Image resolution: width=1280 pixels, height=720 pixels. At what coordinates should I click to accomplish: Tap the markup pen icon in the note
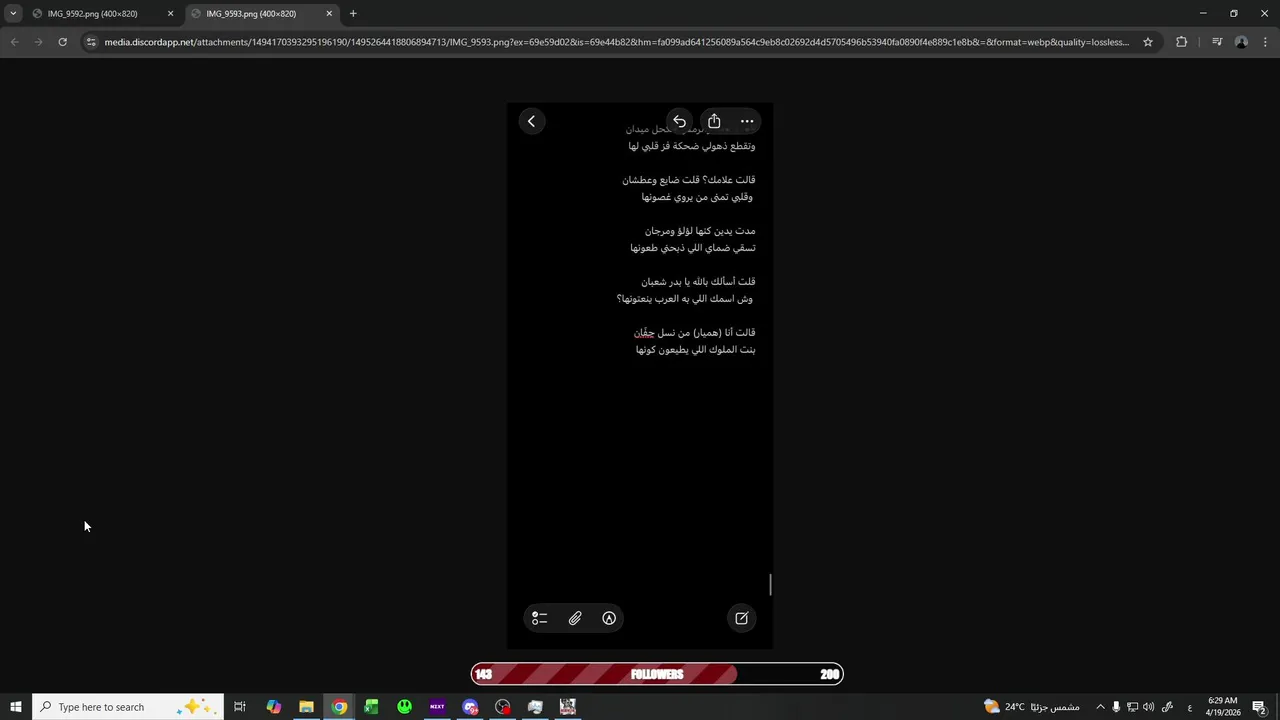609,618
